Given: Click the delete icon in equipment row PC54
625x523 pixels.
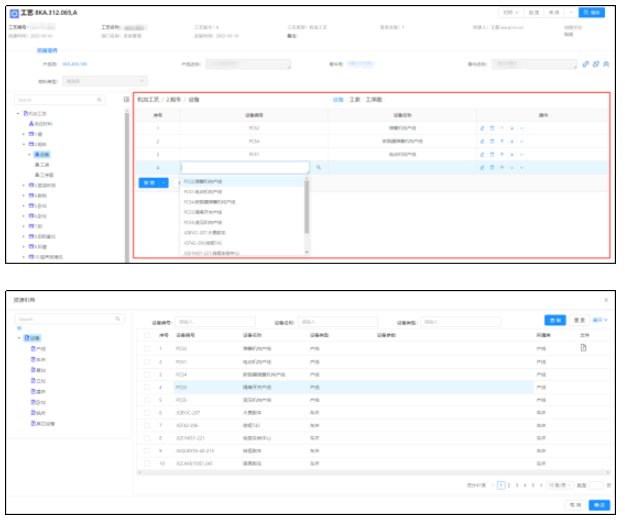Looking at the screenshot, I should [492, 142].
